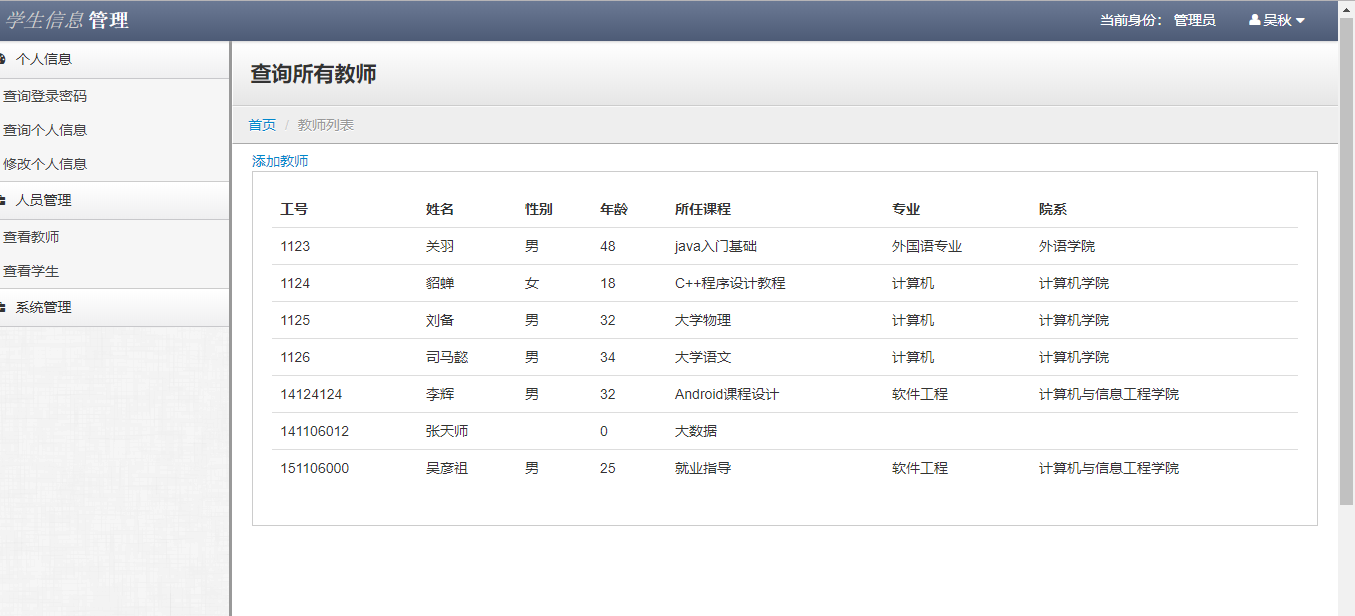This screenshot has height=616, width=1355.
Task: Open the 吴秋 user dropdown menu
Action: (1277, 20)
